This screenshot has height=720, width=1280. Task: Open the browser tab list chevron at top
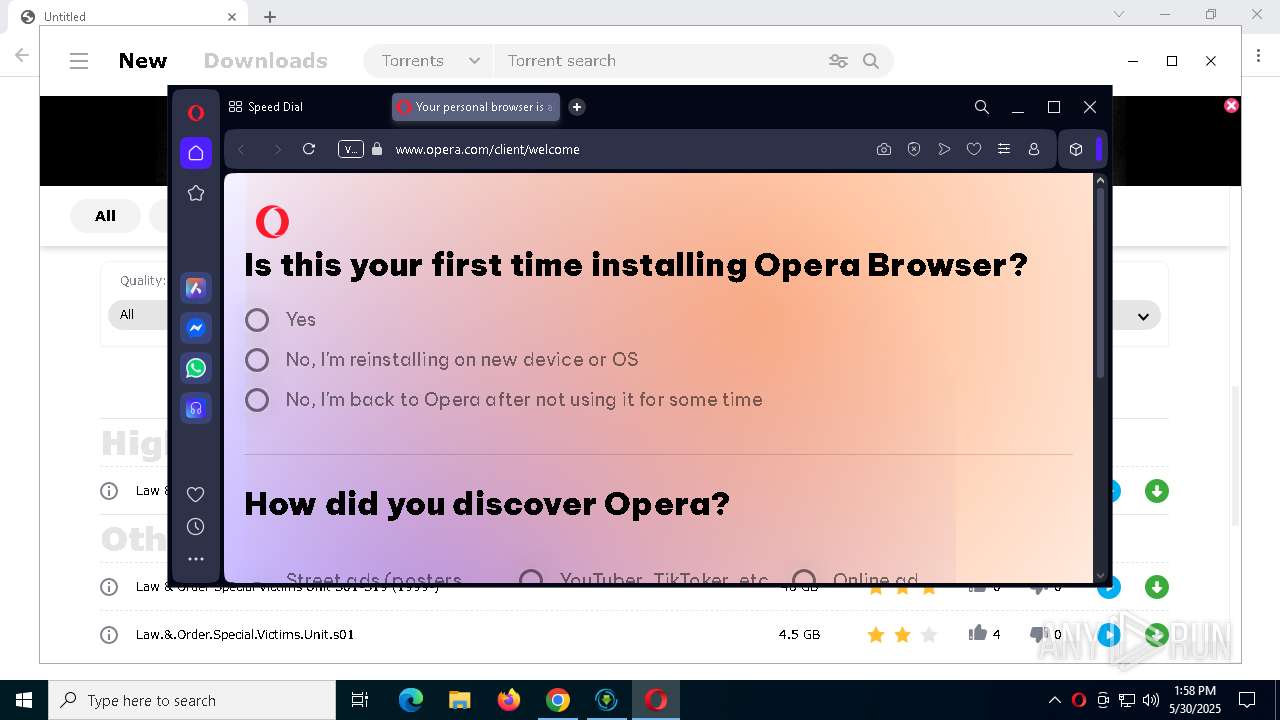1119,14
